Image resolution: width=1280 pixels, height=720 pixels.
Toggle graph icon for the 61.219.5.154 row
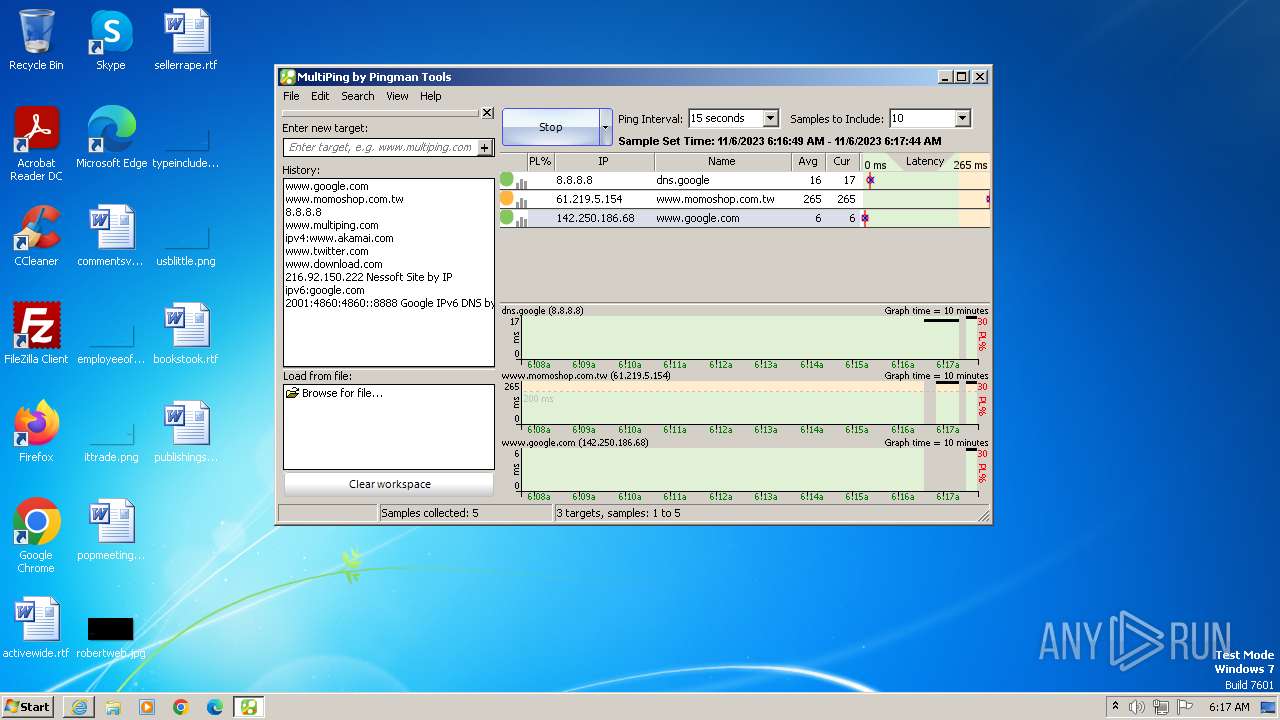pos(521,202)
